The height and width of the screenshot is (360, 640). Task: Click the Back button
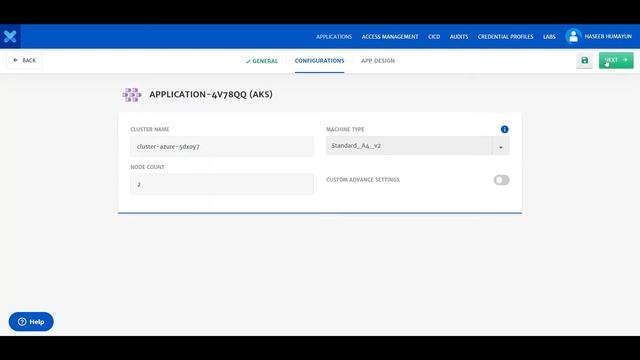[24, 60]
